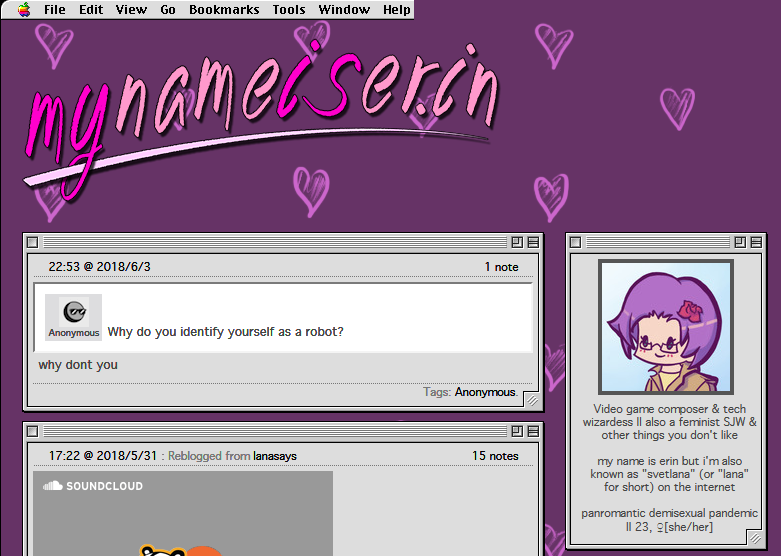Open the Help menu
This screenshot has width=781, height=556.
click(396, 9)
